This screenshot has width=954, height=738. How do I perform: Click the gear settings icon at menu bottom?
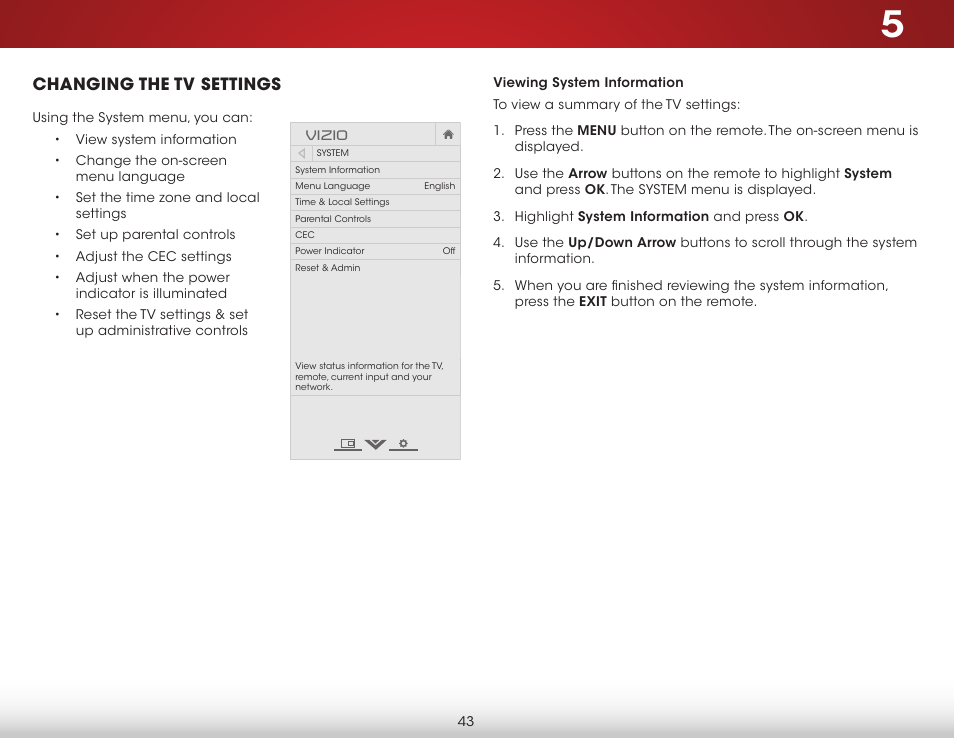403,444
